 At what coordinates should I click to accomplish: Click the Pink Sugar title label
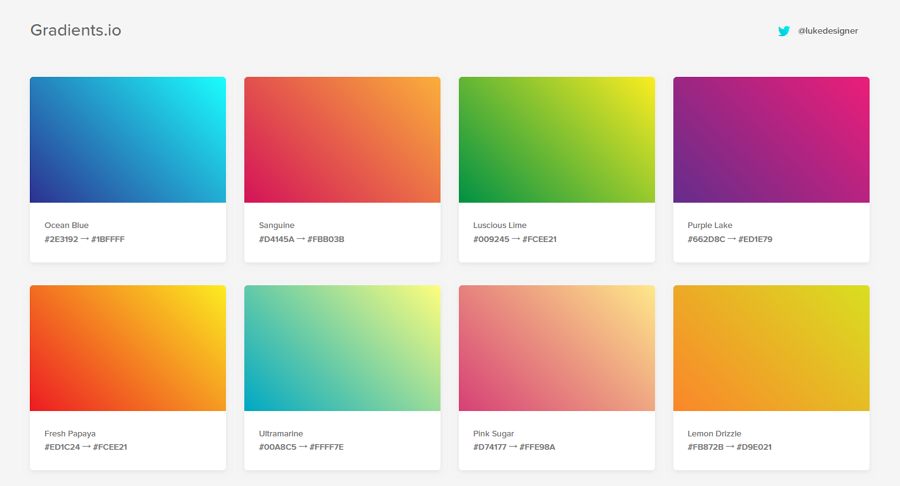[x=494, y=433]
